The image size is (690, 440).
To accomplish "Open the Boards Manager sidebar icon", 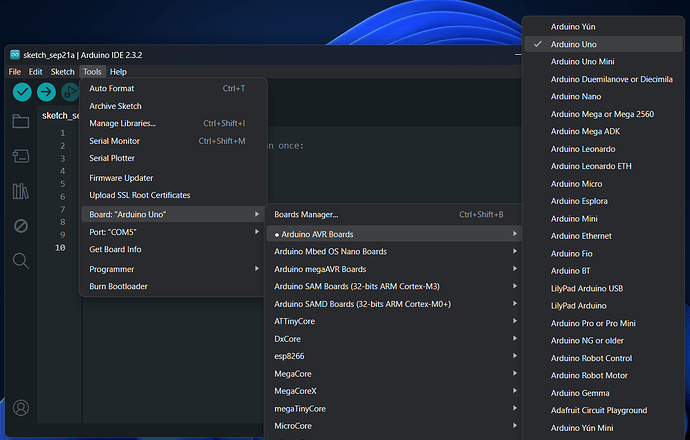I will tap(21, 156).
